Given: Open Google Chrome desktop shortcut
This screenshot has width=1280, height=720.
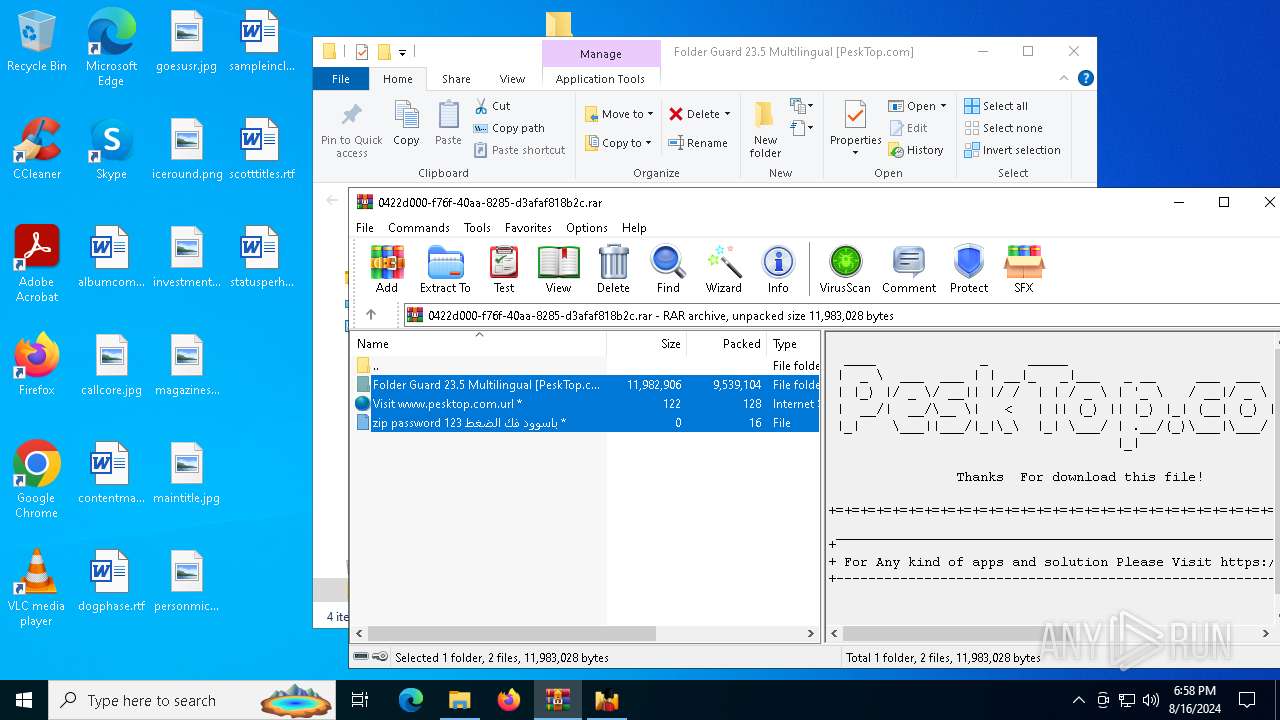Looking at the screenshot, I should coord(36,480).
